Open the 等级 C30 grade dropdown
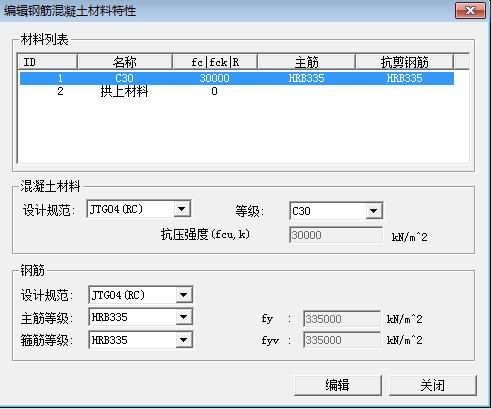This screenshot has width=491, height=409. pos(374,211)
